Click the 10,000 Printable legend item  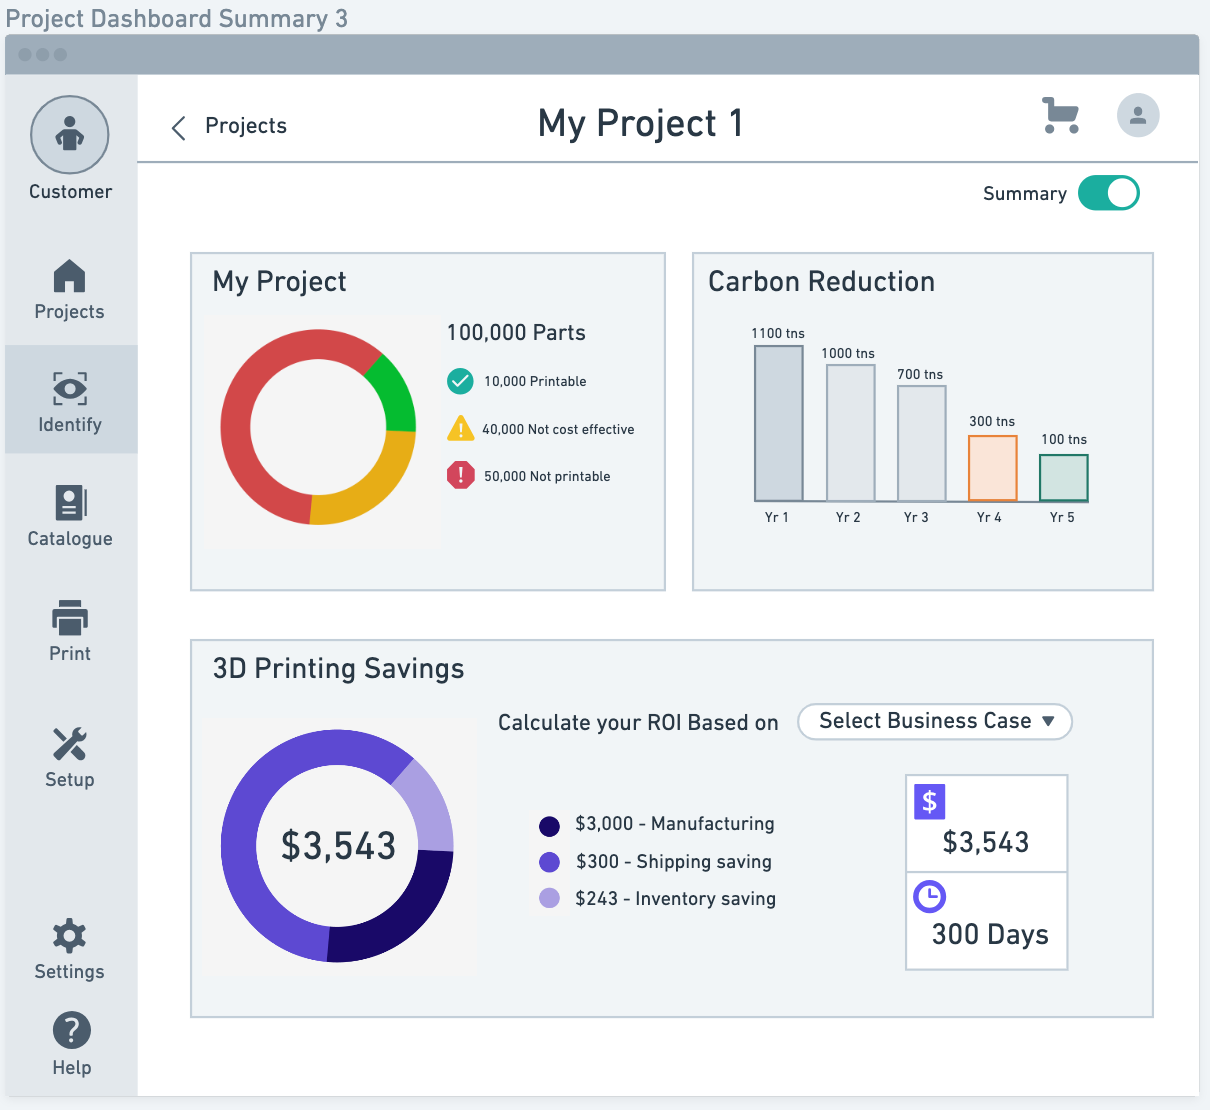pyautogui.click(x=535, y=382)
